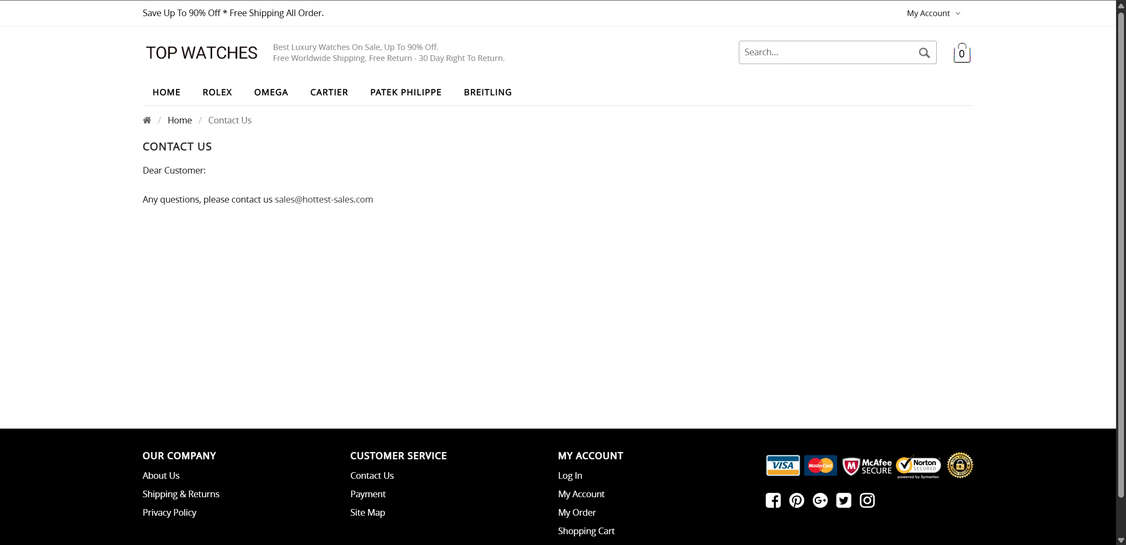1126x545 pixels.
Task: Open About Us footer link
Action: pyautogui.click(x=161, y=475)
